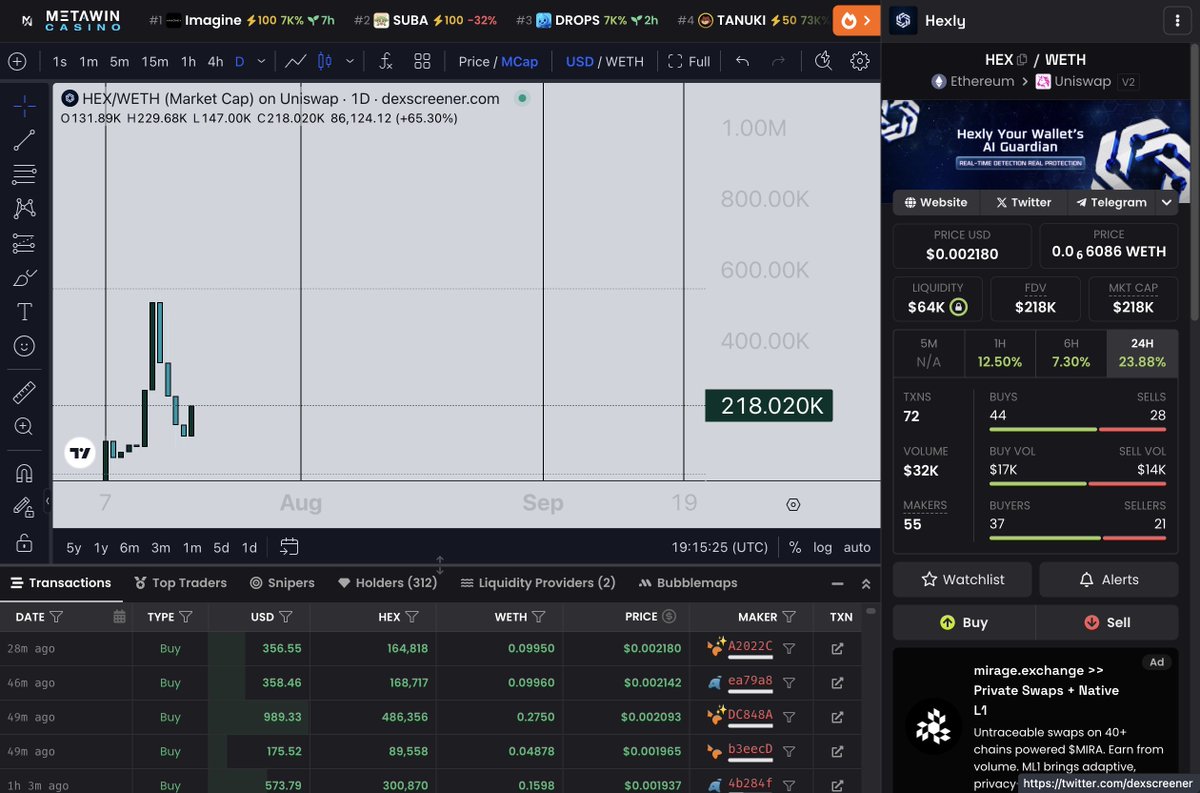Toggle percent scale on chart

click(x=795, y=547)
